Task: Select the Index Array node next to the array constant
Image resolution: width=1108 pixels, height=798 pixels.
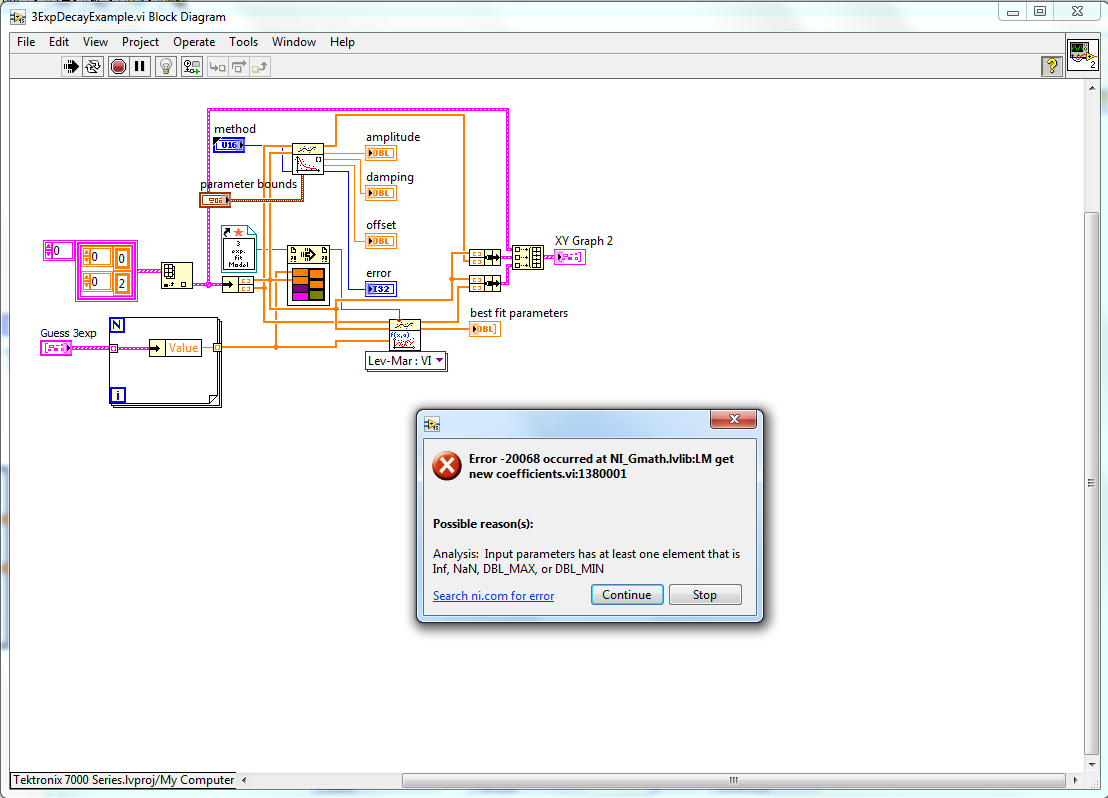Action: coord(177,275)
